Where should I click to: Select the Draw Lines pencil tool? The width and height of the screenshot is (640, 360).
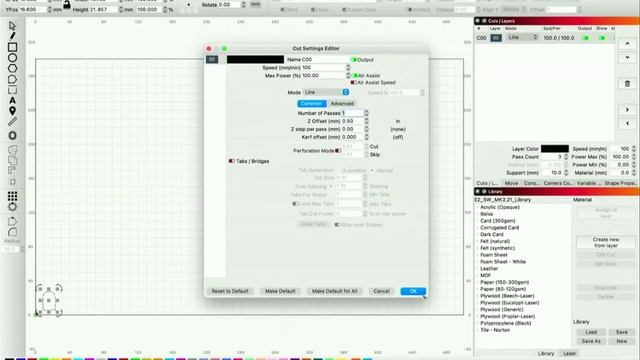click(12, 36)
